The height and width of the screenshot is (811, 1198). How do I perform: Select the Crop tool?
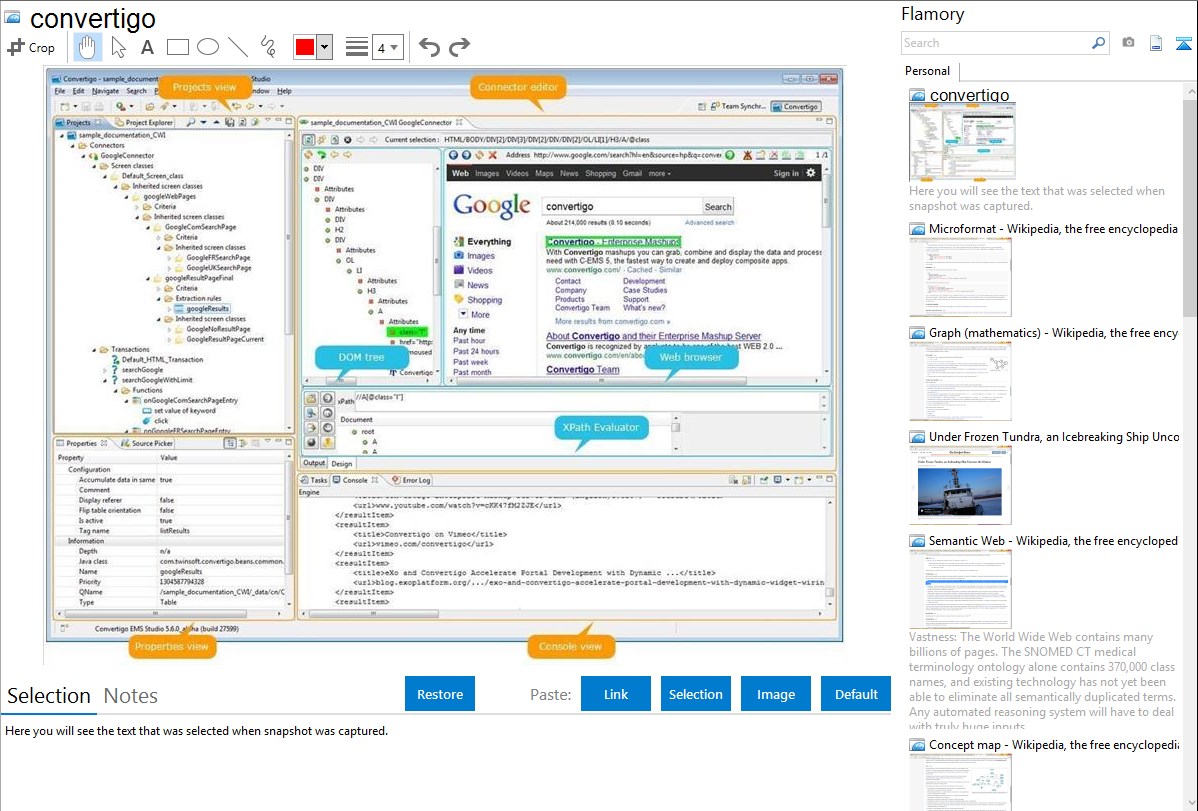pyautogui.click(x=31, y=47)
